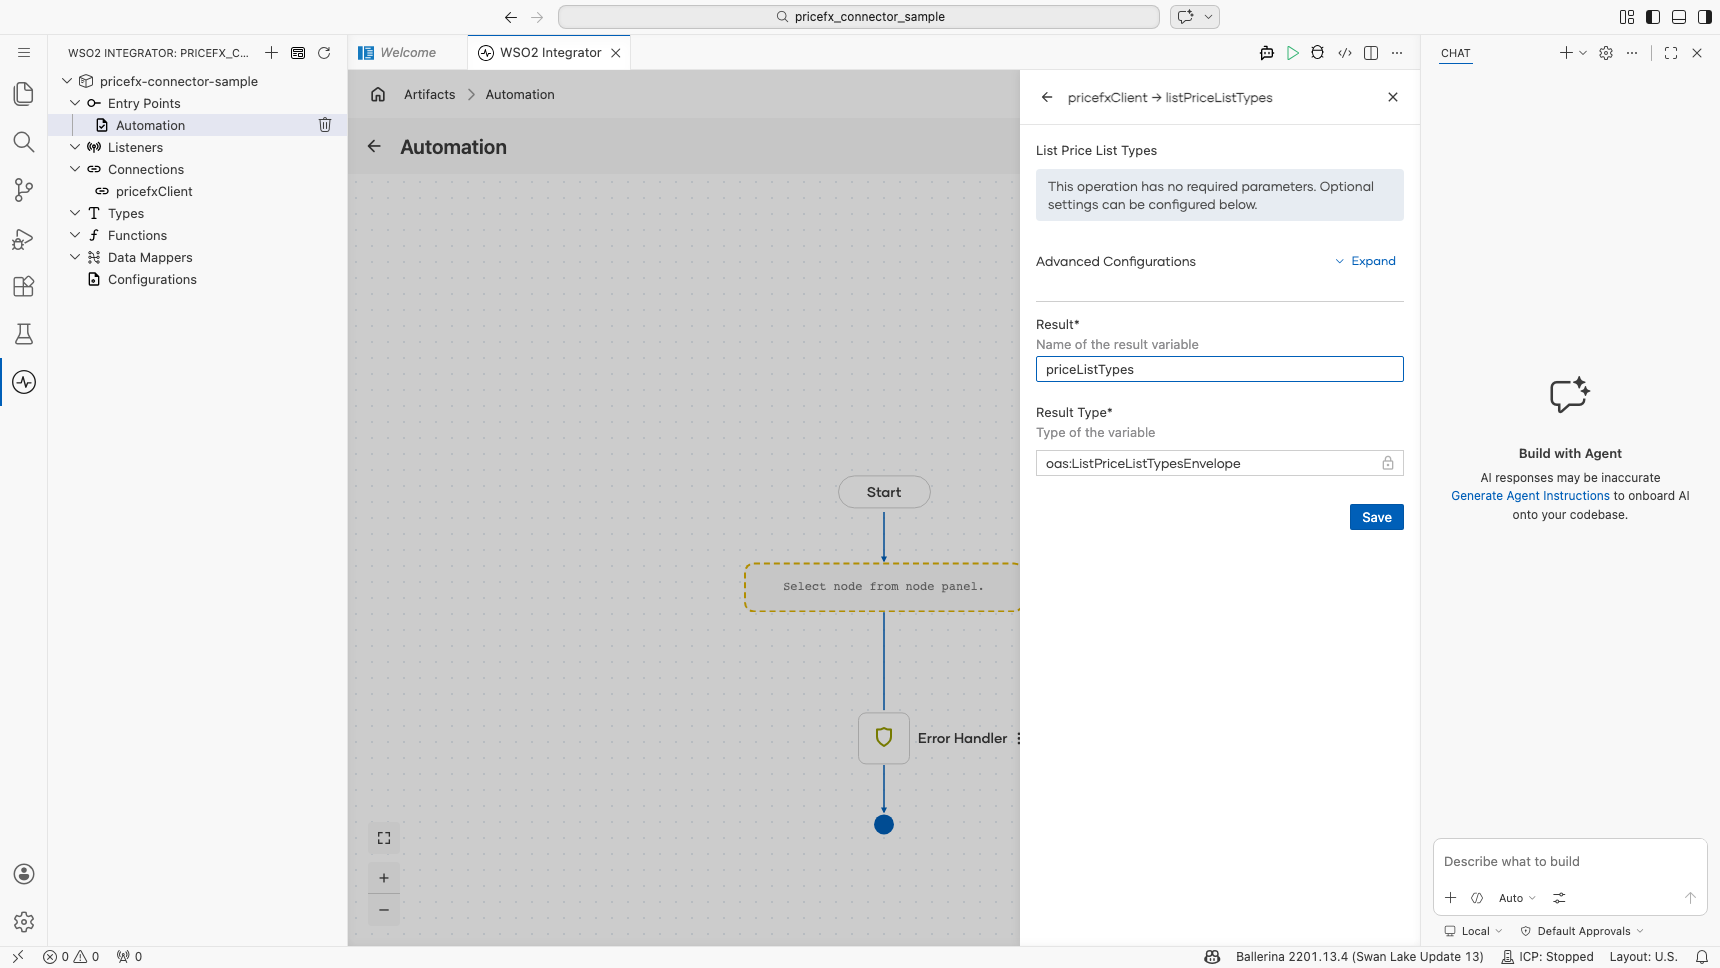The width and height of the screenshot is (1720, 968).
Task: Expand the Data Mappers tree node
Action: pyautogui.click(x=75, y=257)
